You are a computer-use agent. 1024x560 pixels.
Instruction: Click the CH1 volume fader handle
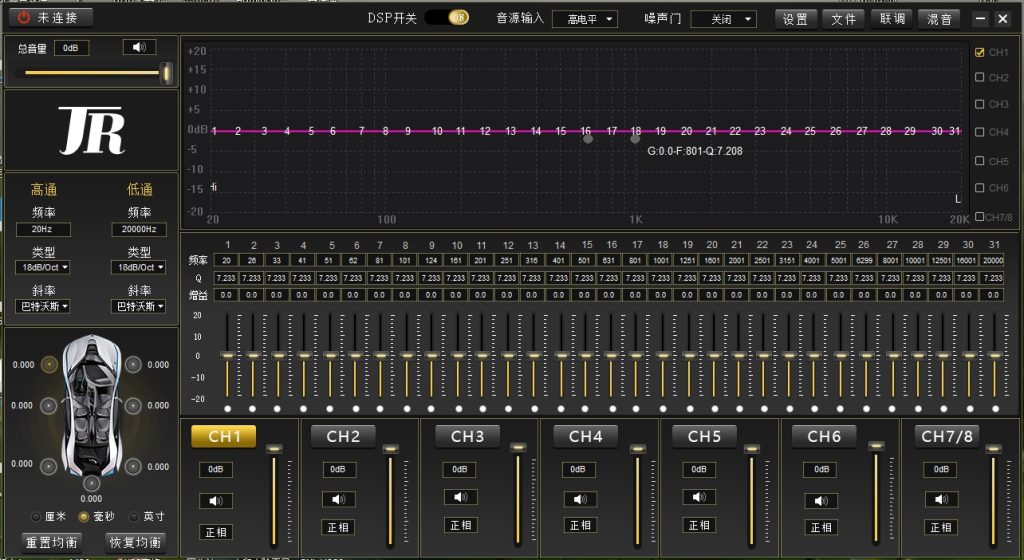pyautogui.click(x=274, y=449)
